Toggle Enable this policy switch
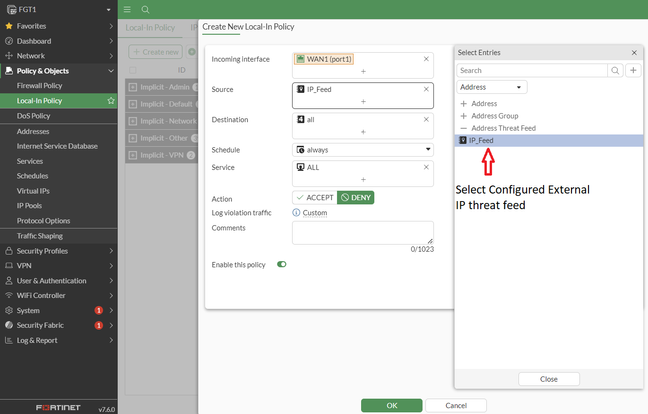Screen dimensions: 648x414 pyautogui.click(x=282, y=264)
